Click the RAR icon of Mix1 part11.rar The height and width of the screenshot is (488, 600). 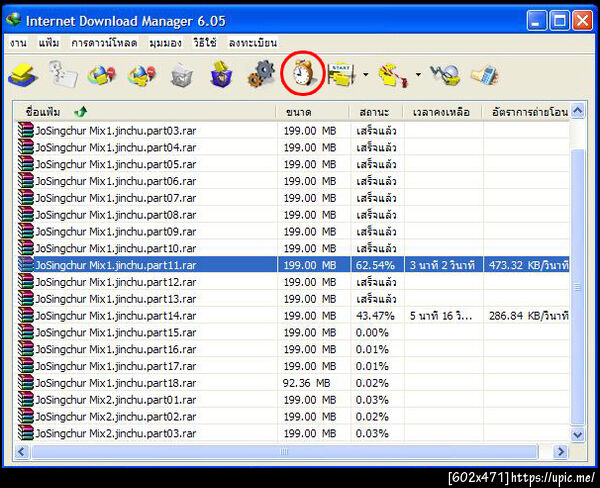(x=26, y=264)
